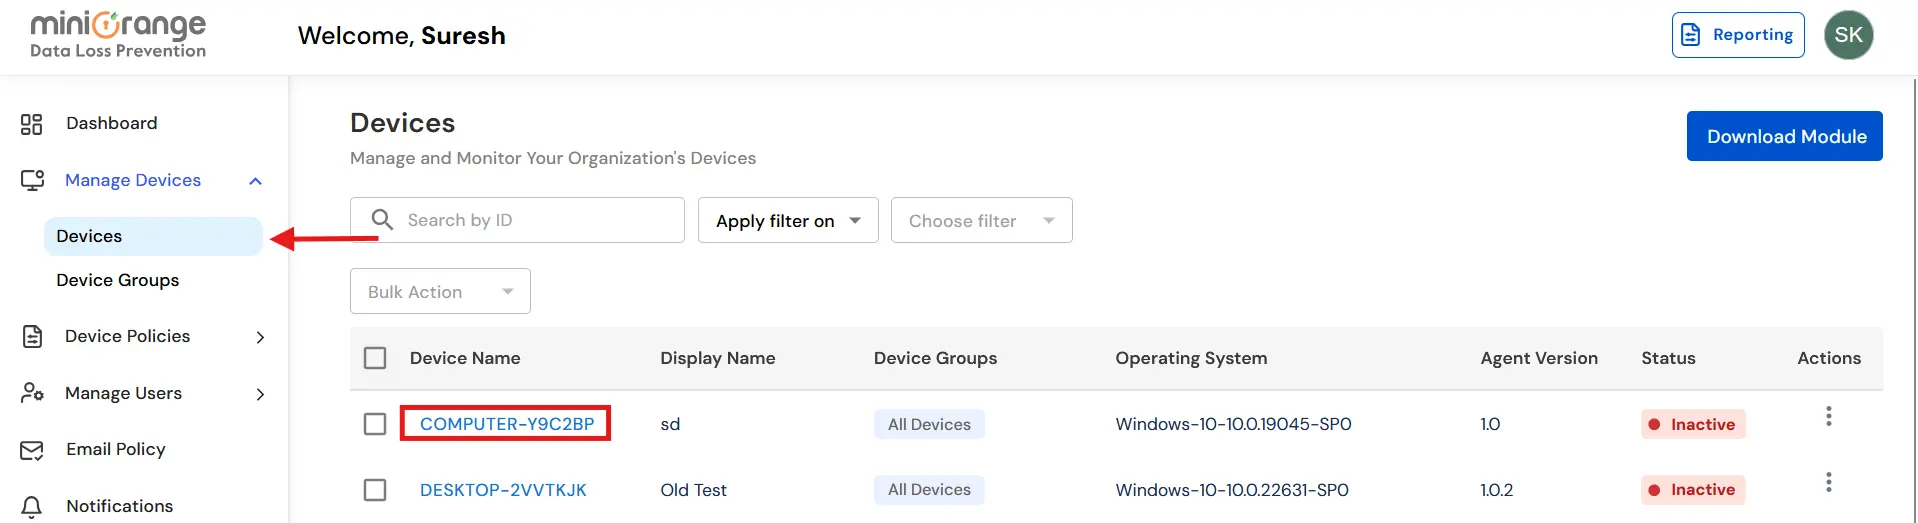Click the Display Name column header
The width and height of the screenshot is (1918, 523).
(x=718, y=358)
